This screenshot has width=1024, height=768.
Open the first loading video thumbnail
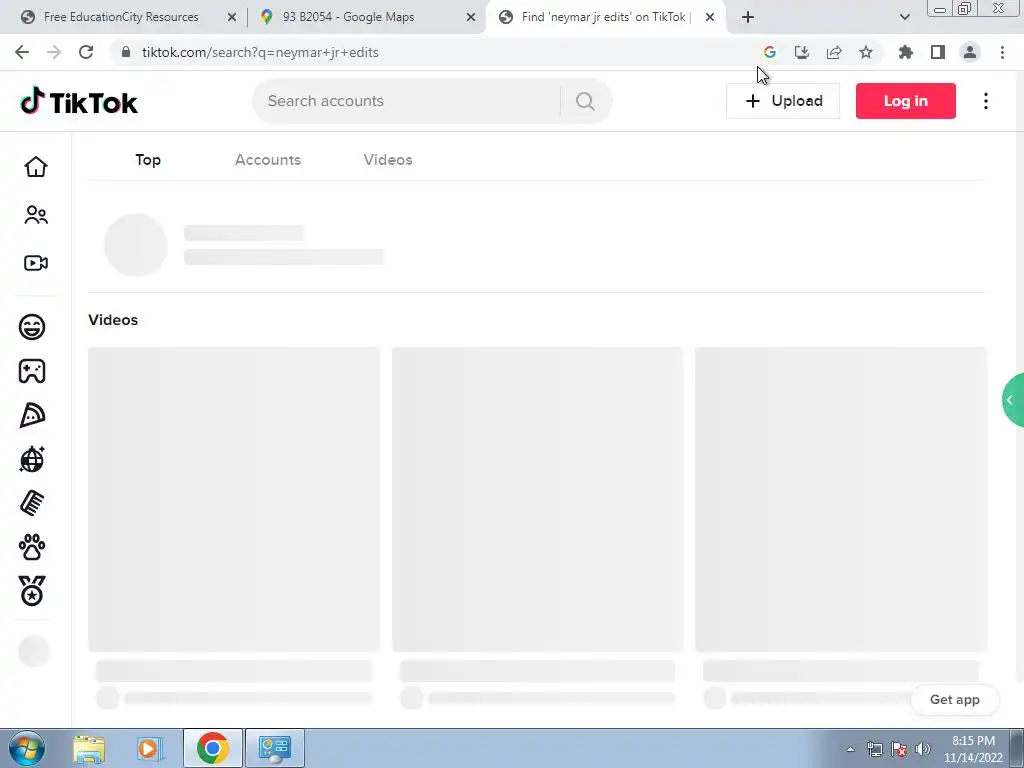click(234, 500)
